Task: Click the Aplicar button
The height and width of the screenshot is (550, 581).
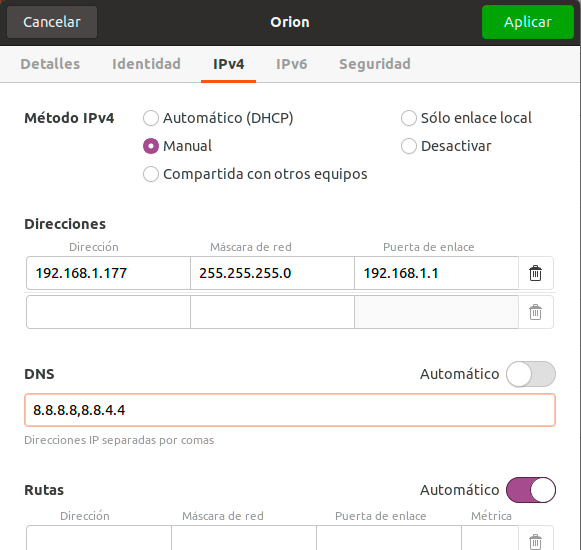Action: coord(528,22)
